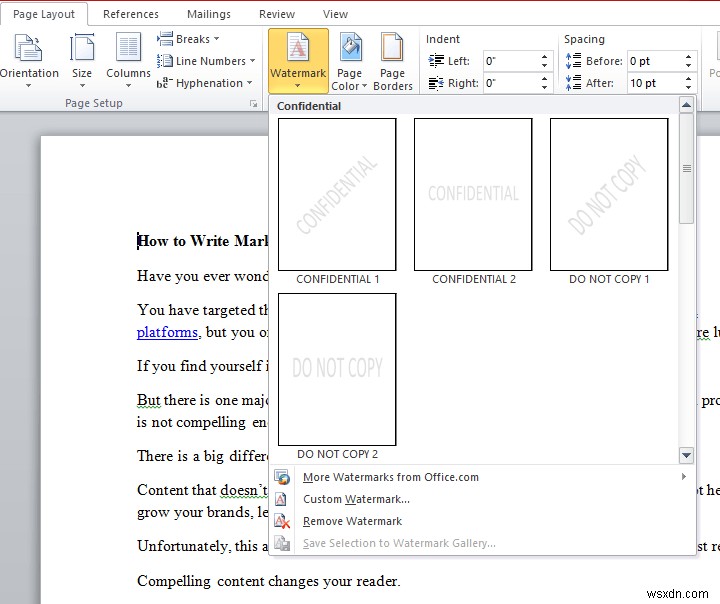720x604 pixels.
Task: Click the Line Numbers icon
Action: point(165,61)
